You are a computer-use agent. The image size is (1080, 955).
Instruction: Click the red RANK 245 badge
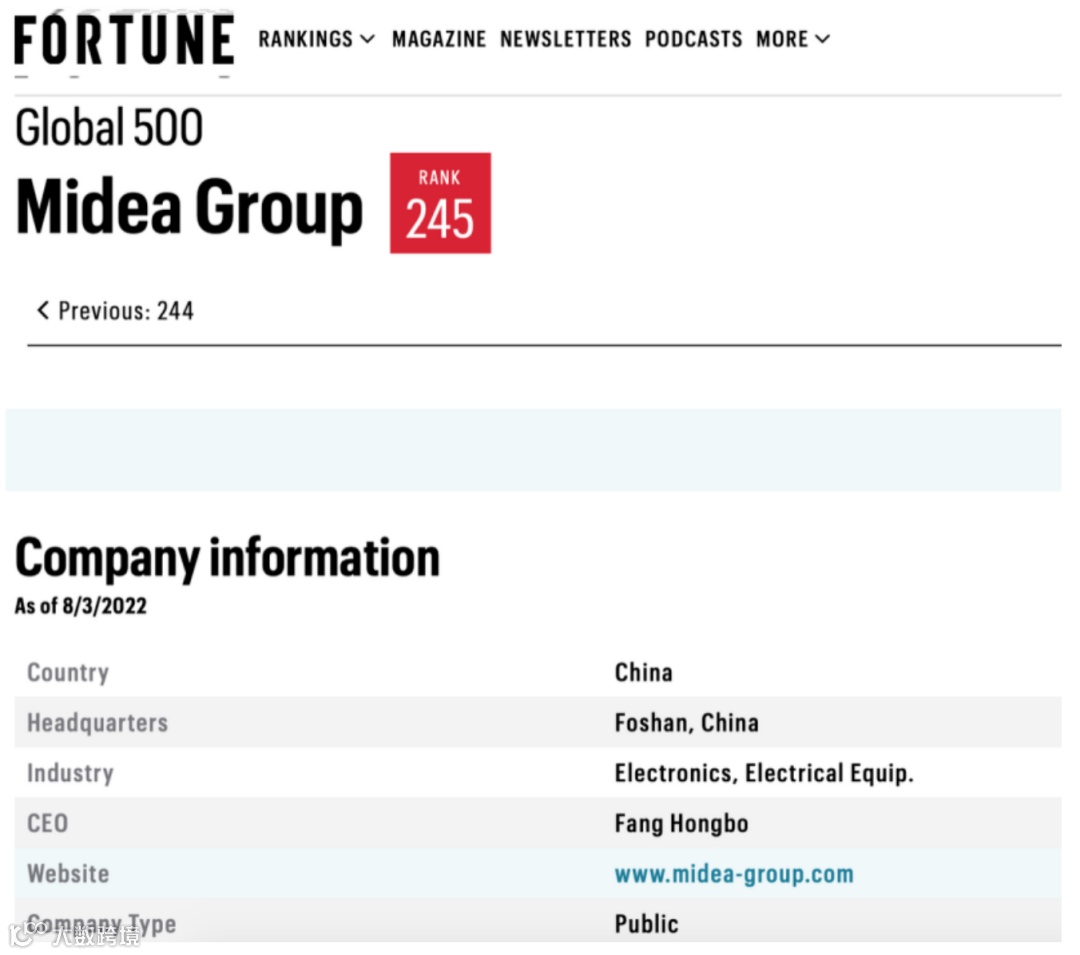440,203
